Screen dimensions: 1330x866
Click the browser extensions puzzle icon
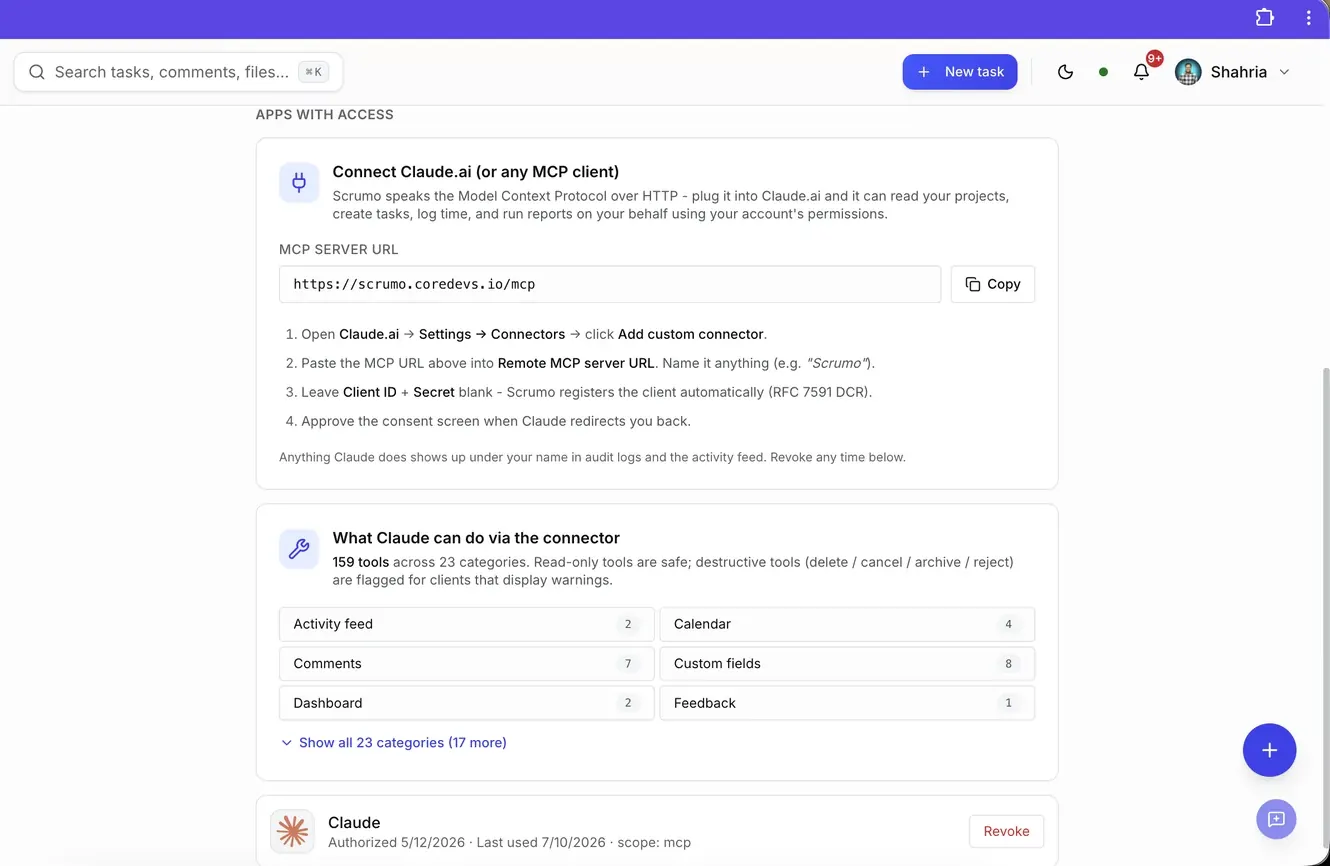click(1265, 17)
